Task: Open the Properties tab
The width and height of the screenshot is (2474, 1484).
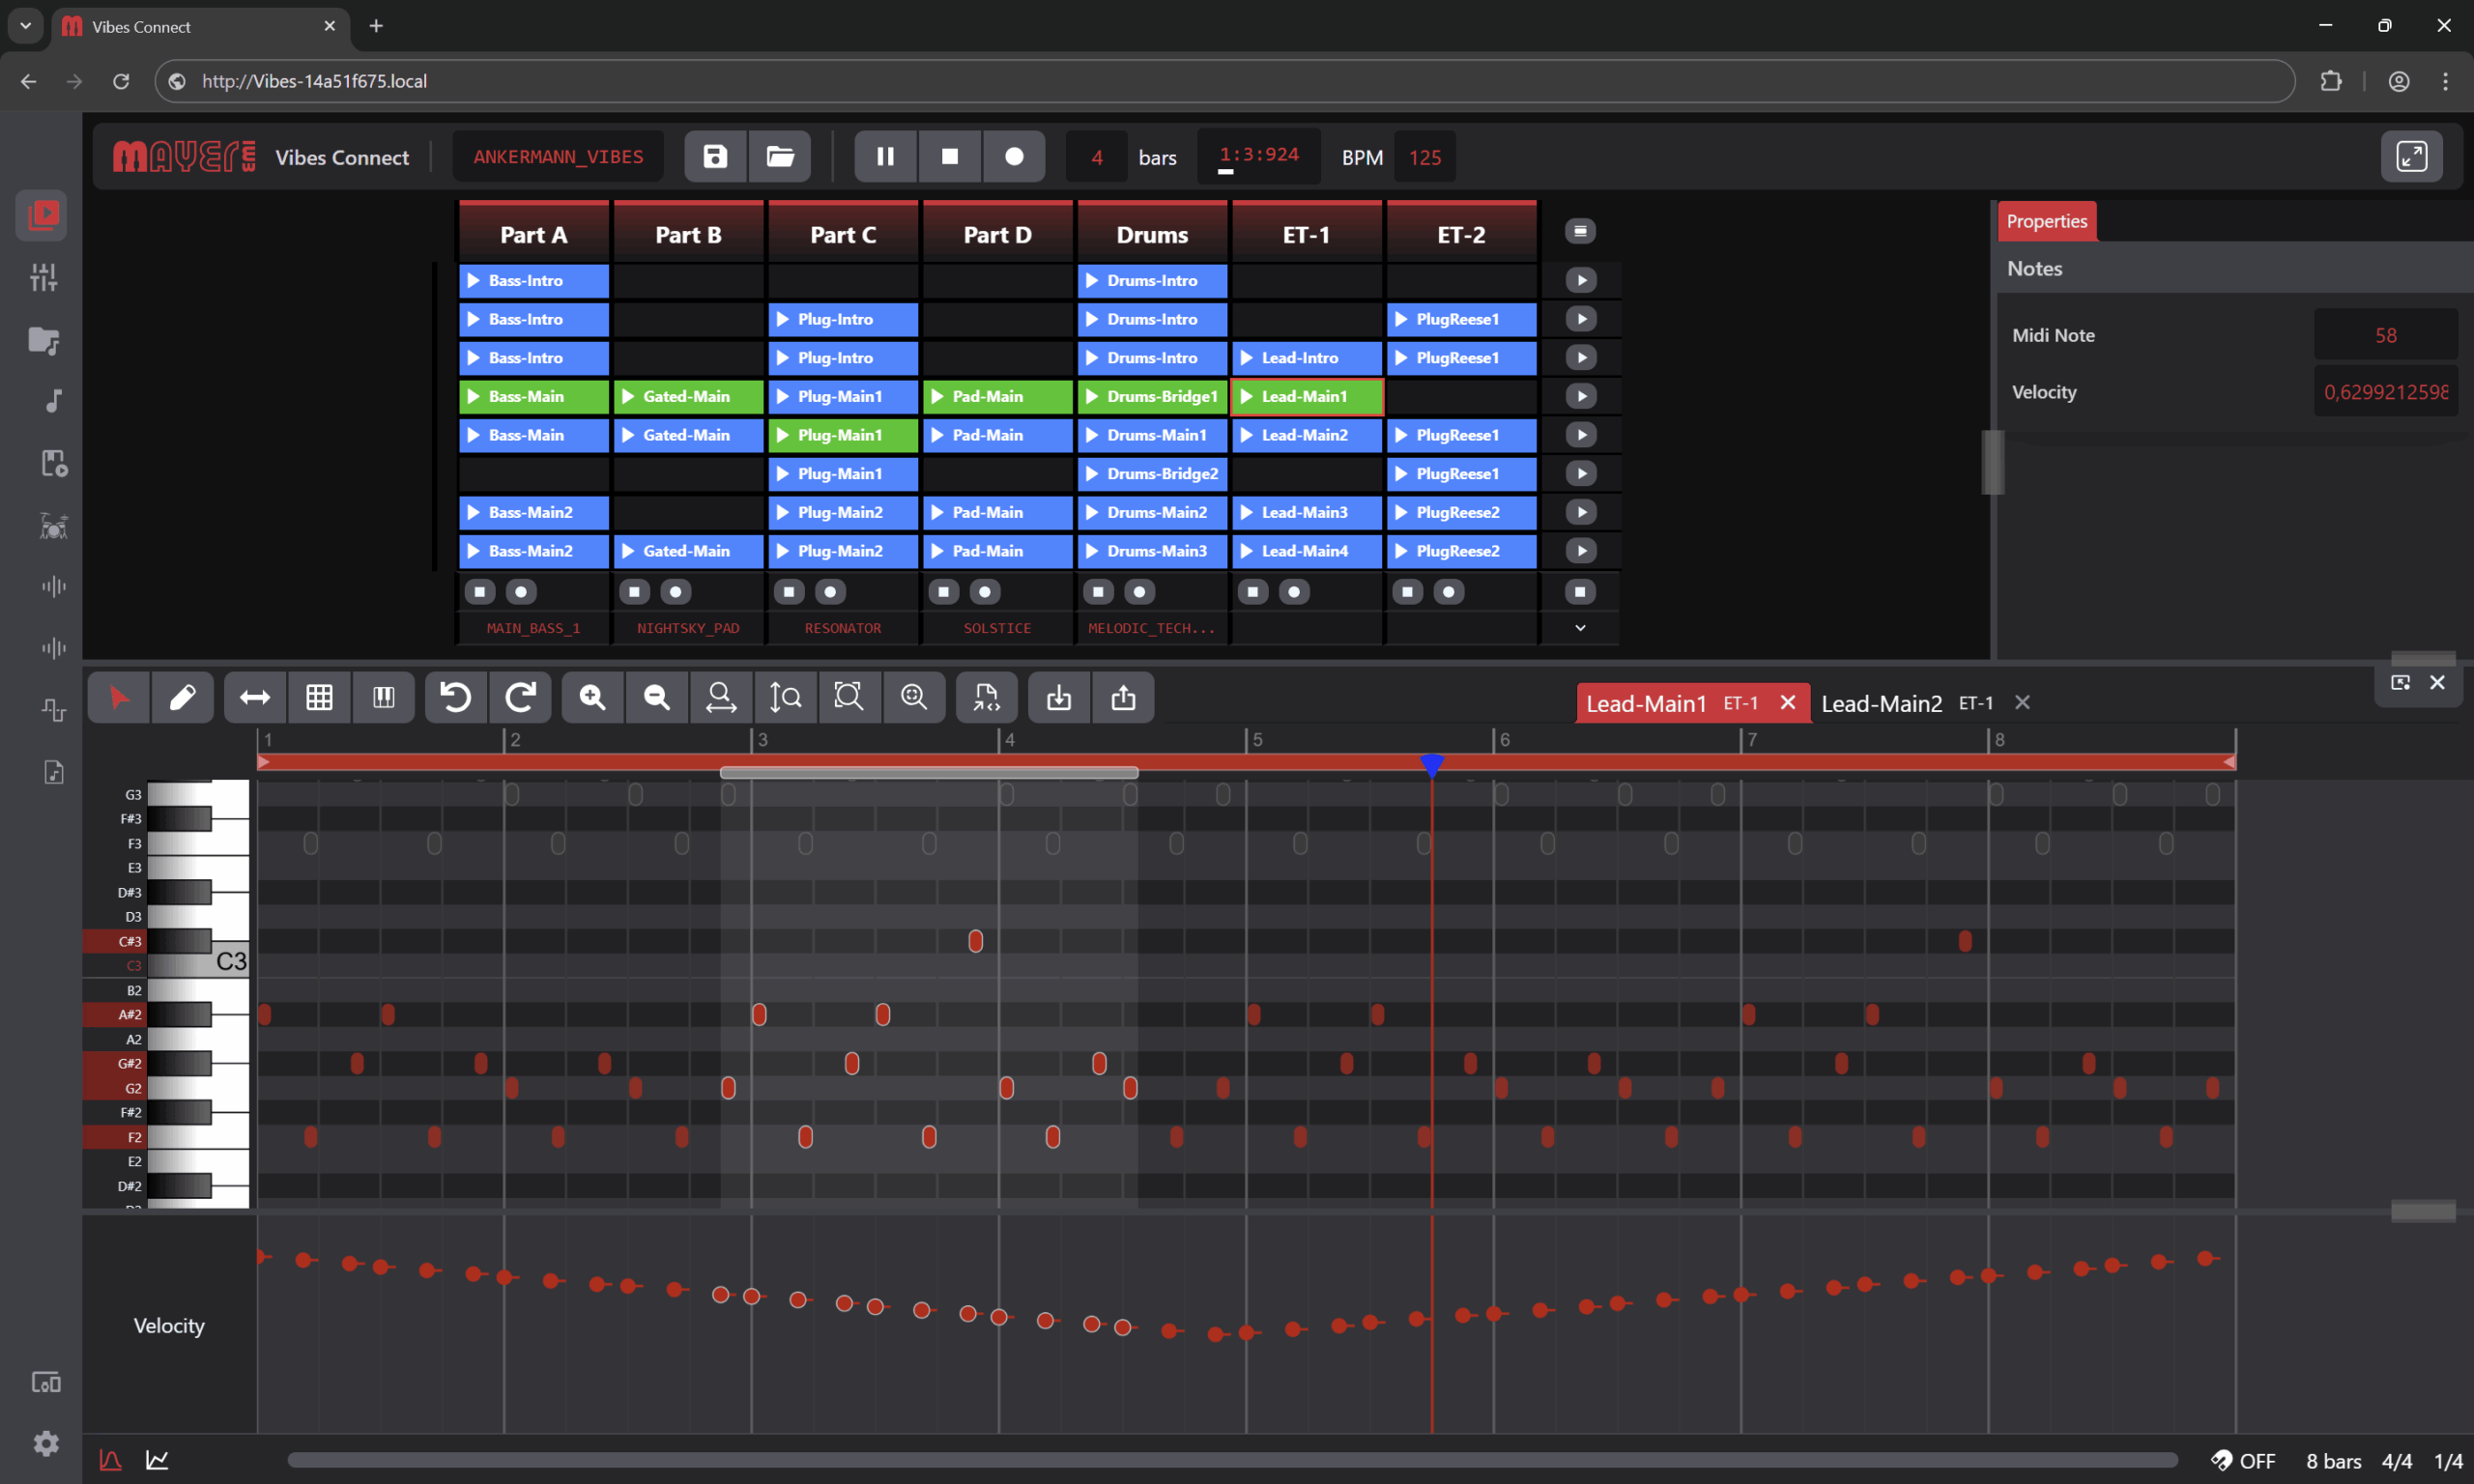Action: [2046, 221]
